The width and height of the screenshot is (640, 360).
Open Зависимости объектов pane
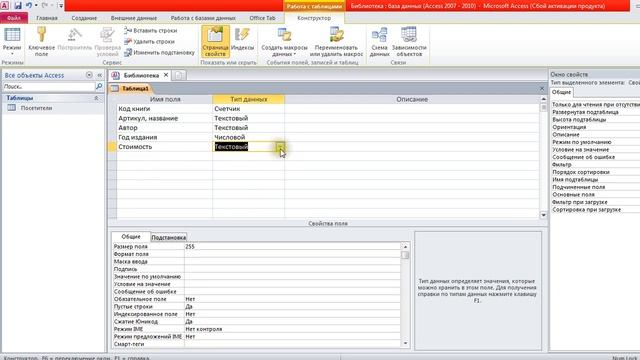(x=409, y=42)
